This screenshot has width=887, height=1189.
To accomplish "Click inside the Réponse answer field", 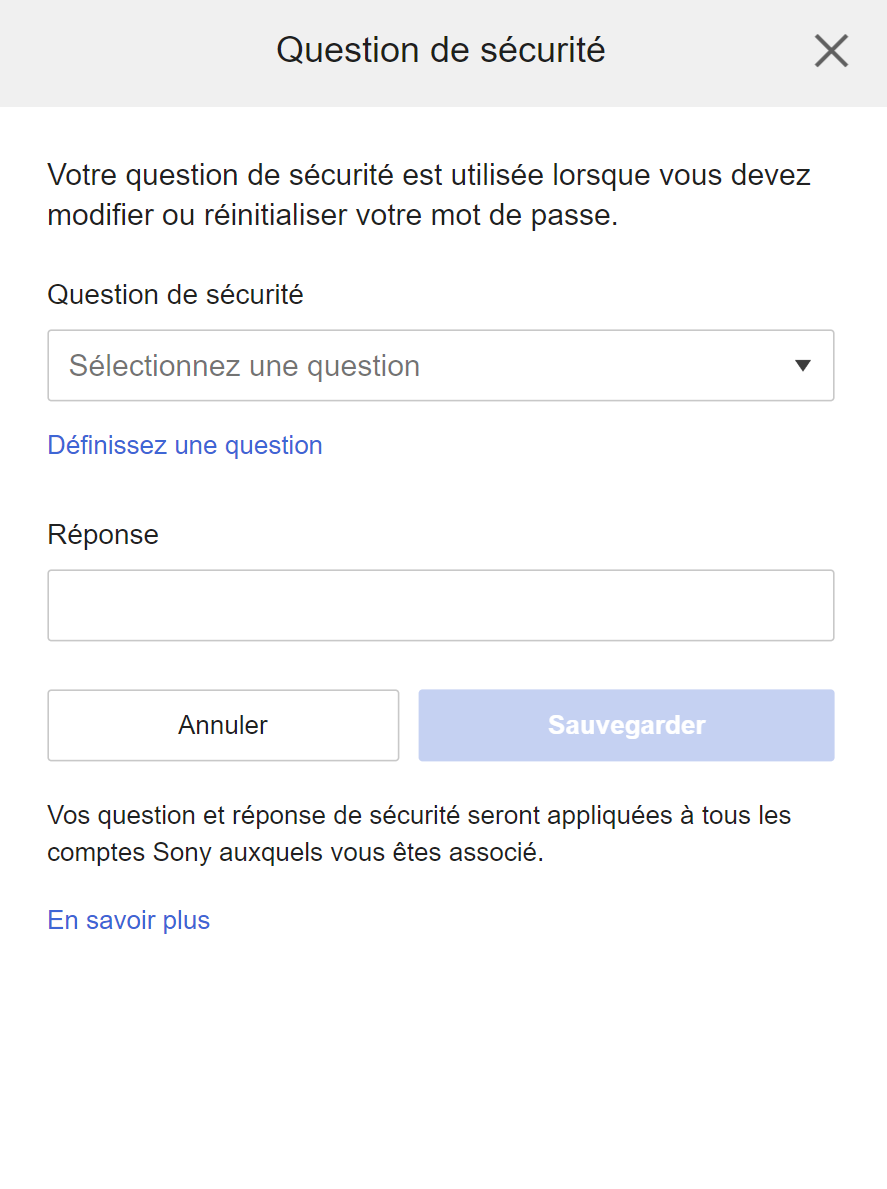I will tap(440, 604).
